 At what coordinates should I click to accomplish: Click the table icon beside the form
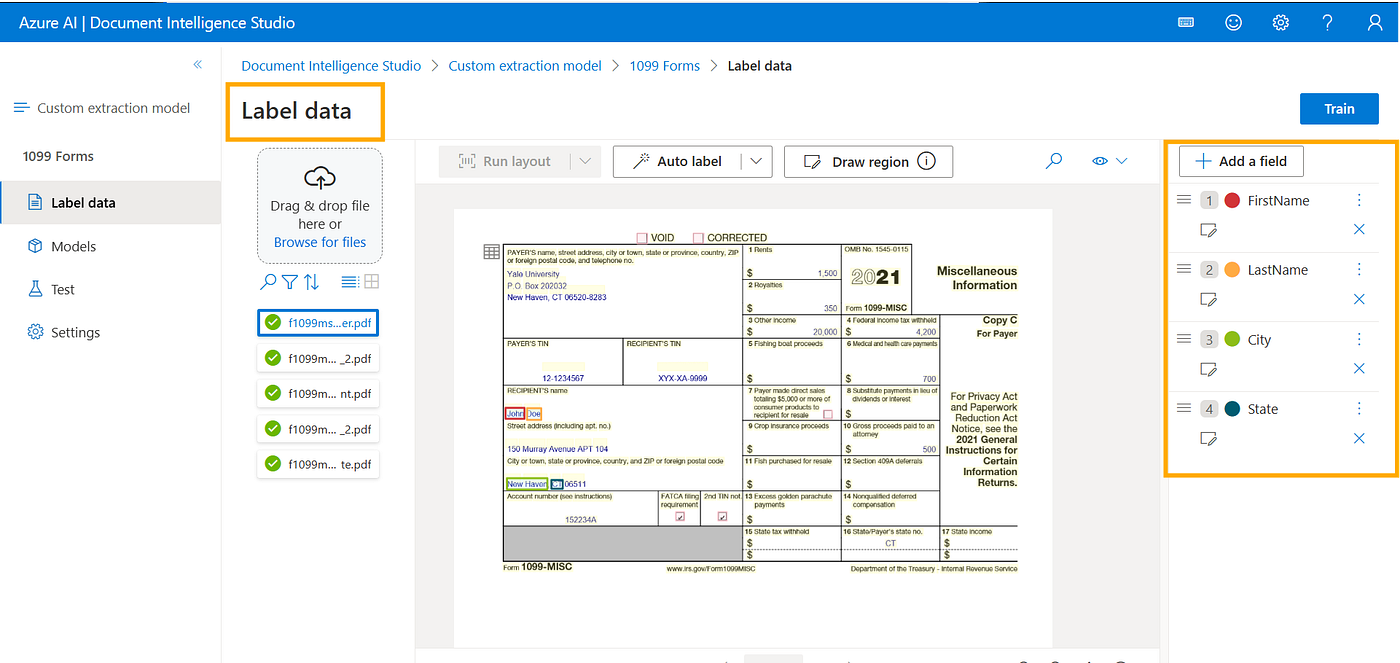[x=491, y=252]
